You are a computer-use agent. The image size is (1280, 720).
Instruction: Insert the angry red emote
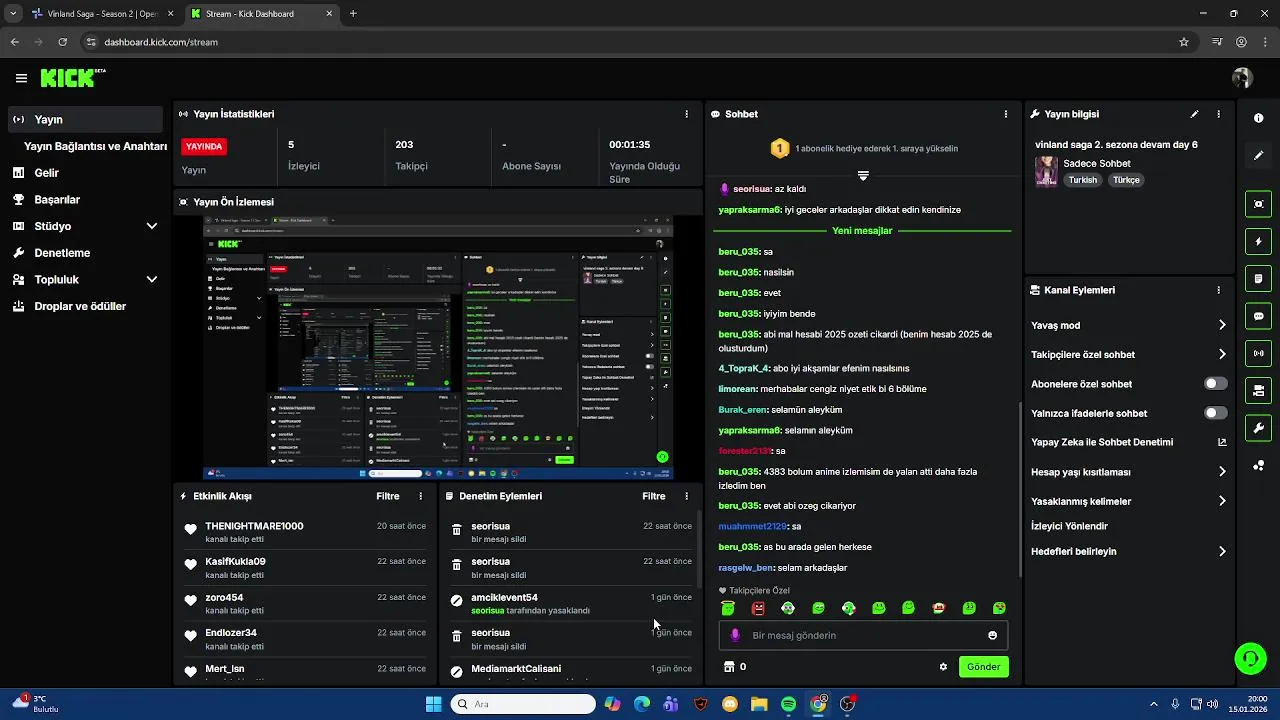[x=758, y=608]
